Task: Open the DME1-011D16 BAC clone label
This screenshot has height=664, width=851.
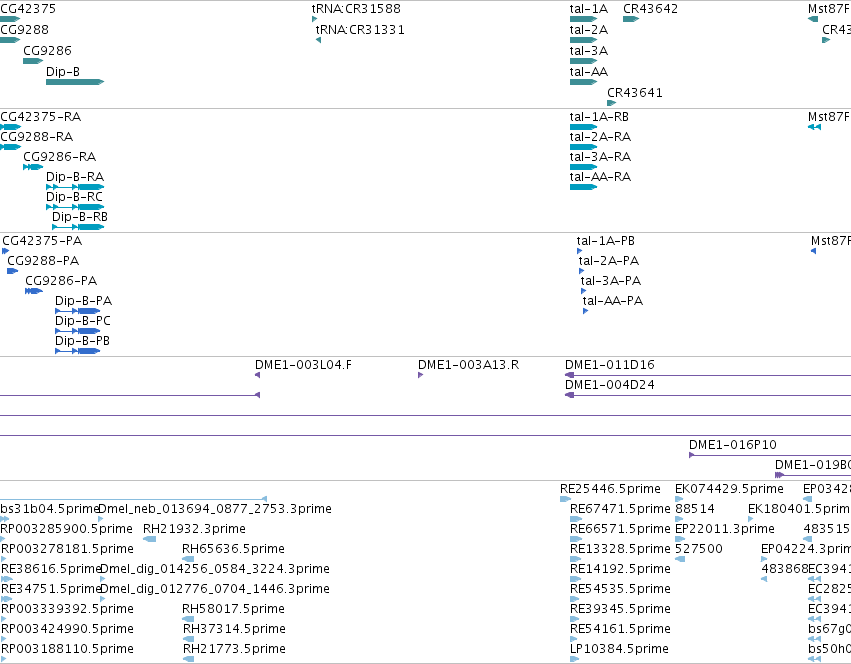Action: 610,365
